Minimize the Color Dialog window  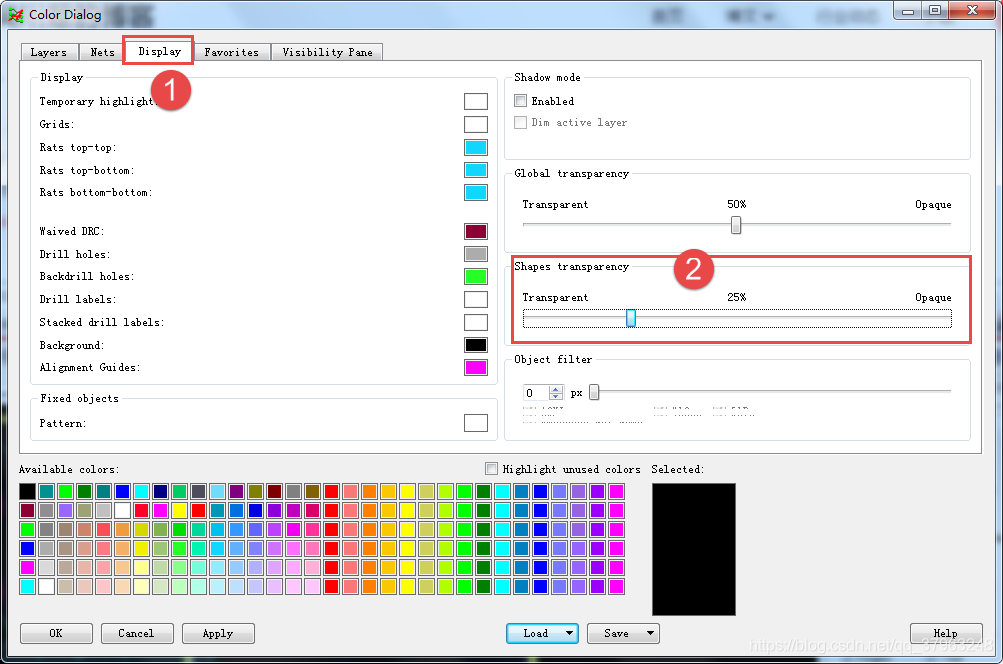click(907, 10)
